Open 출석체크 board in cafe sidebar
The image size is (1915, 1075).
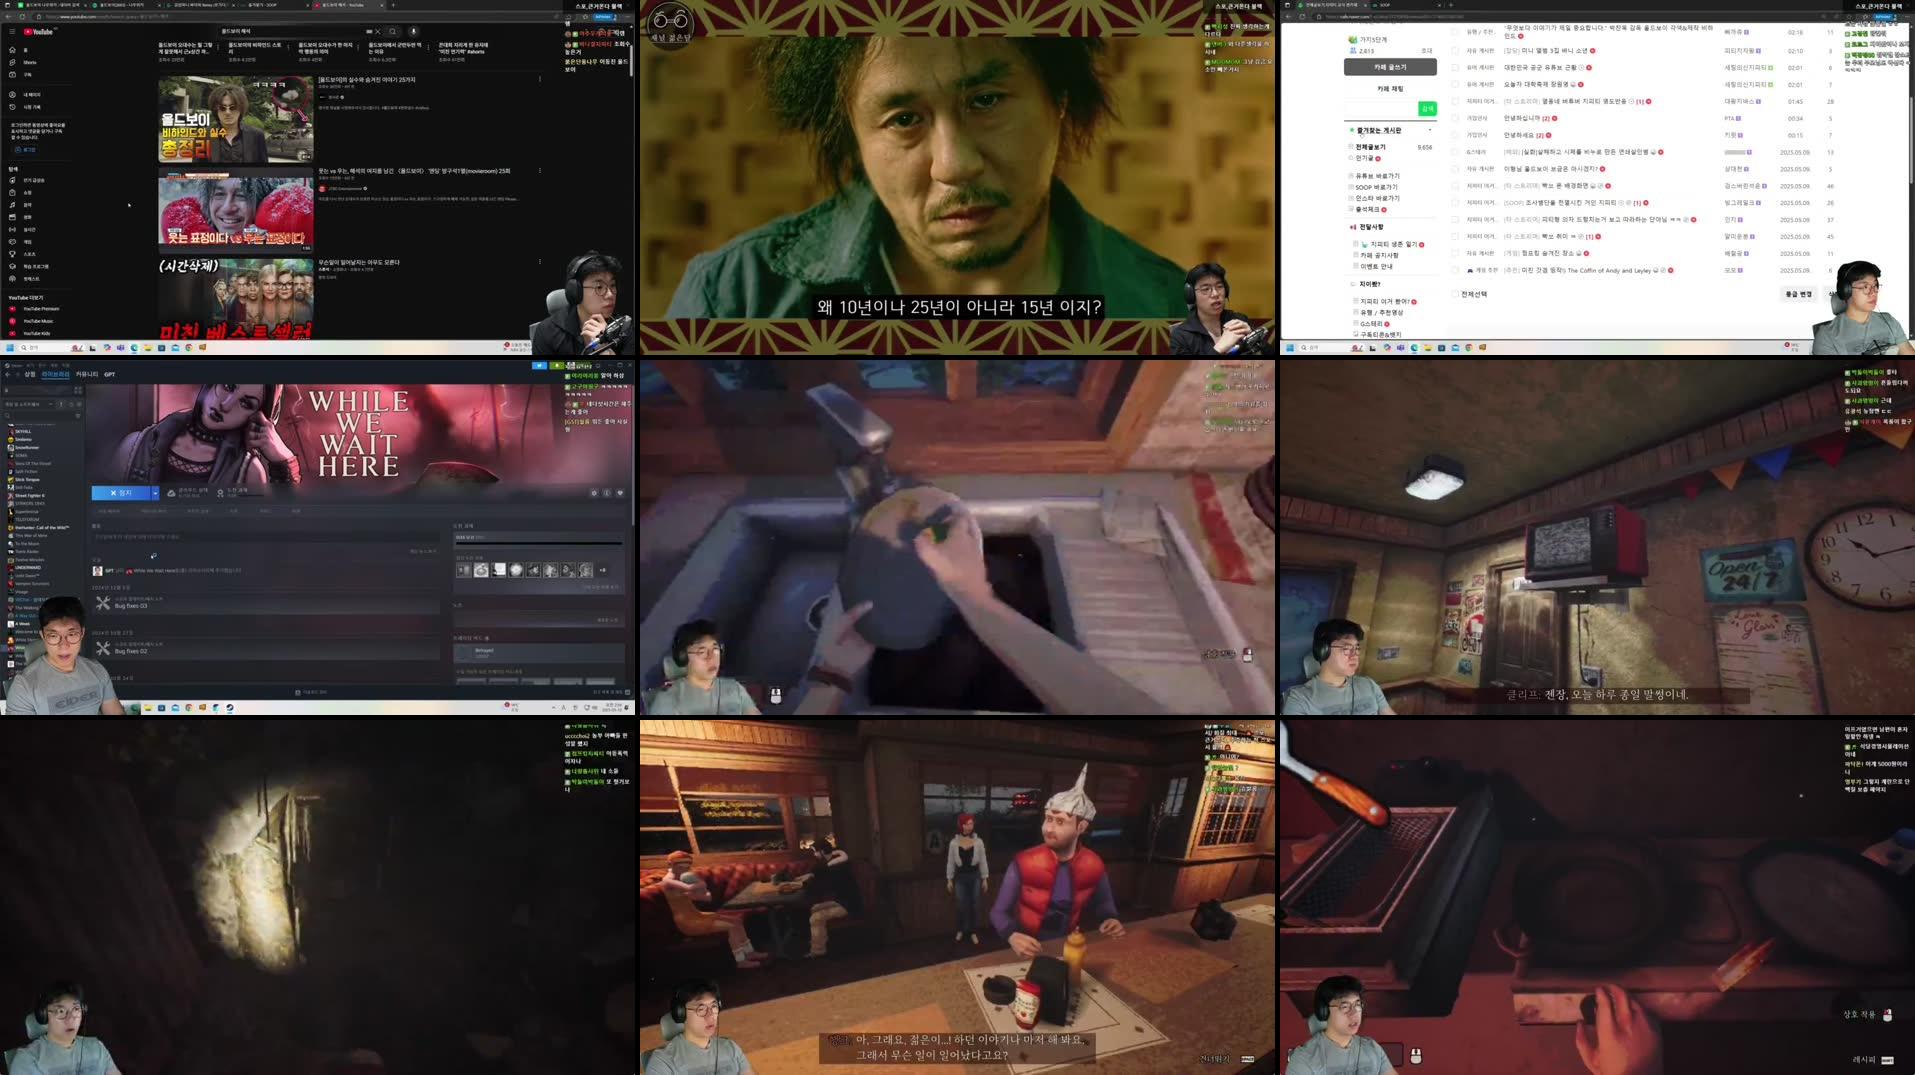pyautogui.click(x=1368, y=209)
